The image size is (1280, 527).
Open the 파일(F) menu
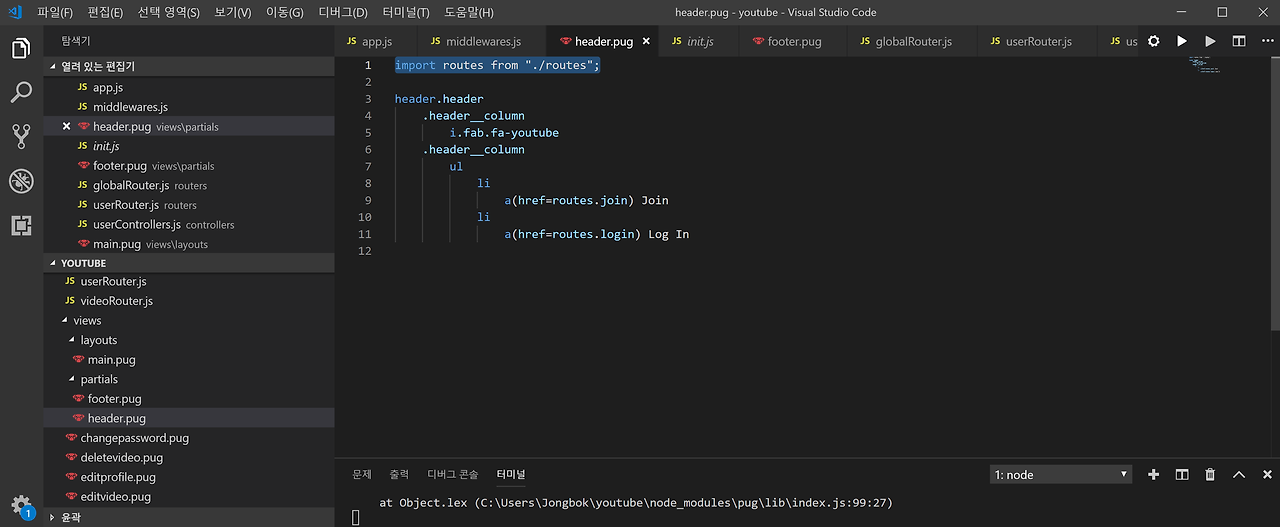coord(55,12)
